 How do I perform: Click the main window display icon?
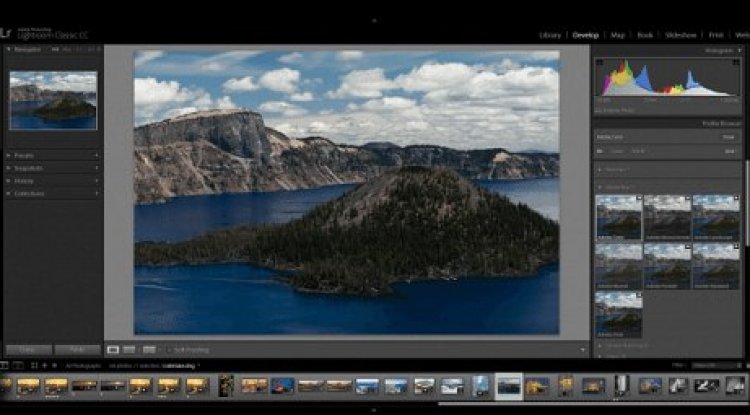pyautogui.click(x=3, y=365)
